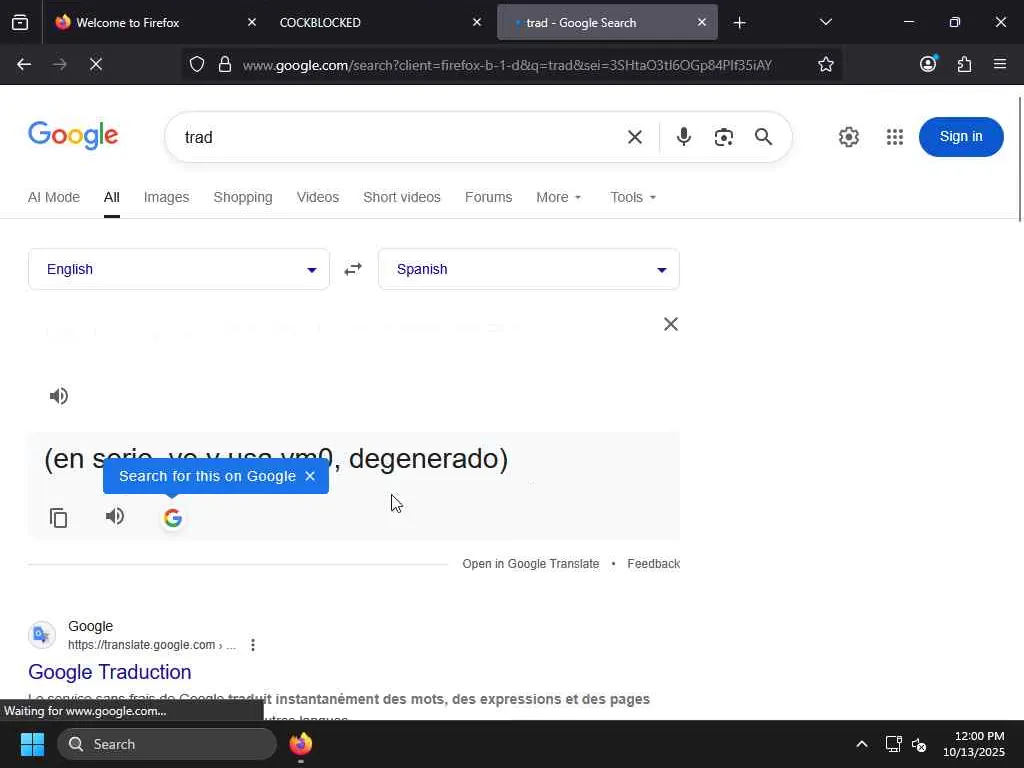Copy the Spanish translation
This screenshot has height=768, width=1024.
point(59,518)
